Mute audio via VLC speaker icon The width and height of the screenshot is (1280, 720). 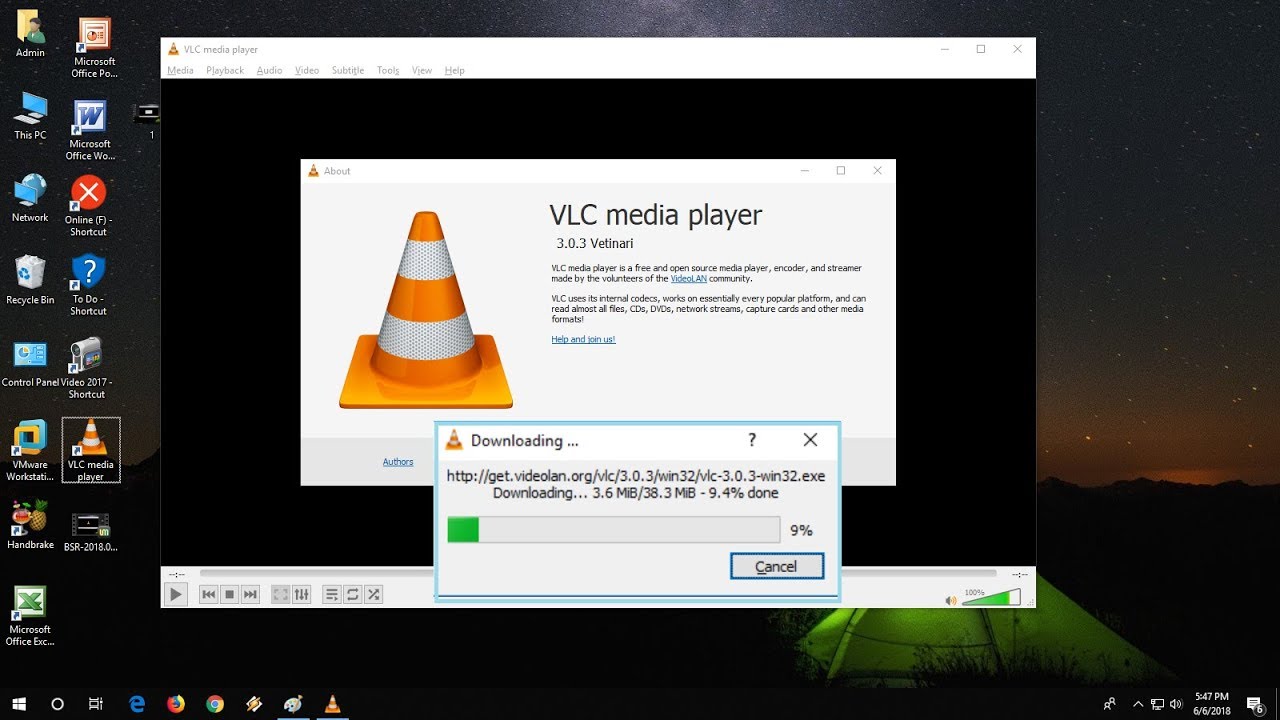951,600
